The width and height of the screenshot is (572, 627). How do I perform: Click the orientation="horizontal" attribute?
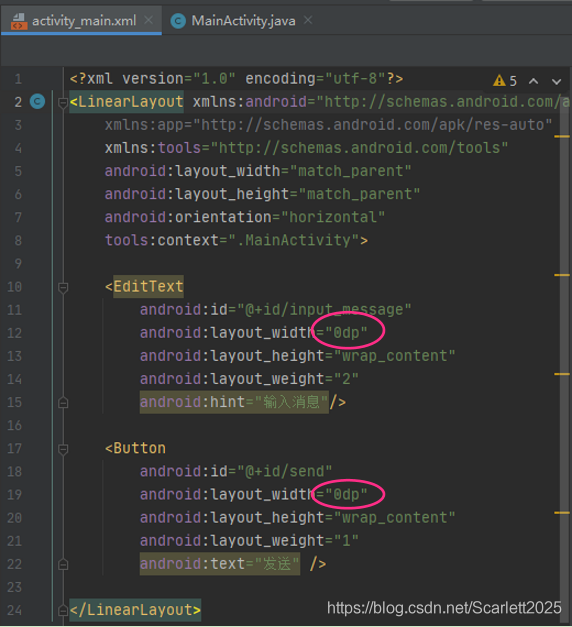[x=245, y=217]
